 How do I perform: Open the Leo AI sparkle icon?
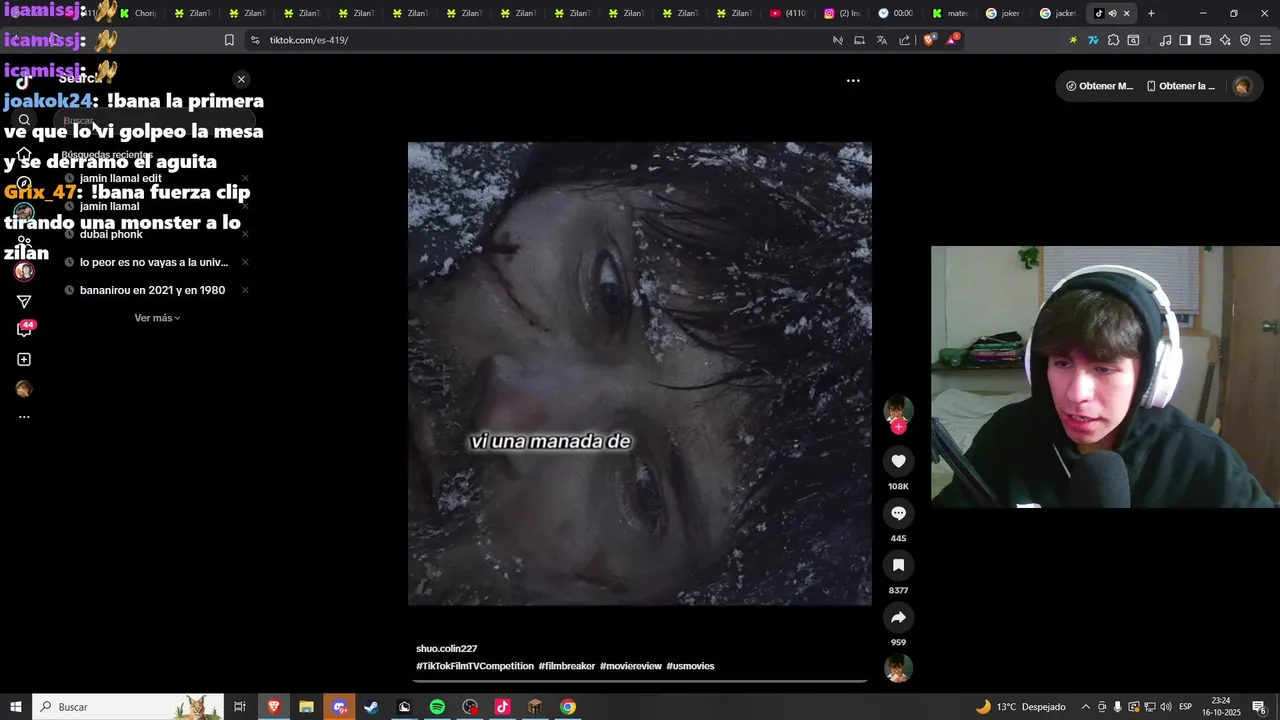1225,40
